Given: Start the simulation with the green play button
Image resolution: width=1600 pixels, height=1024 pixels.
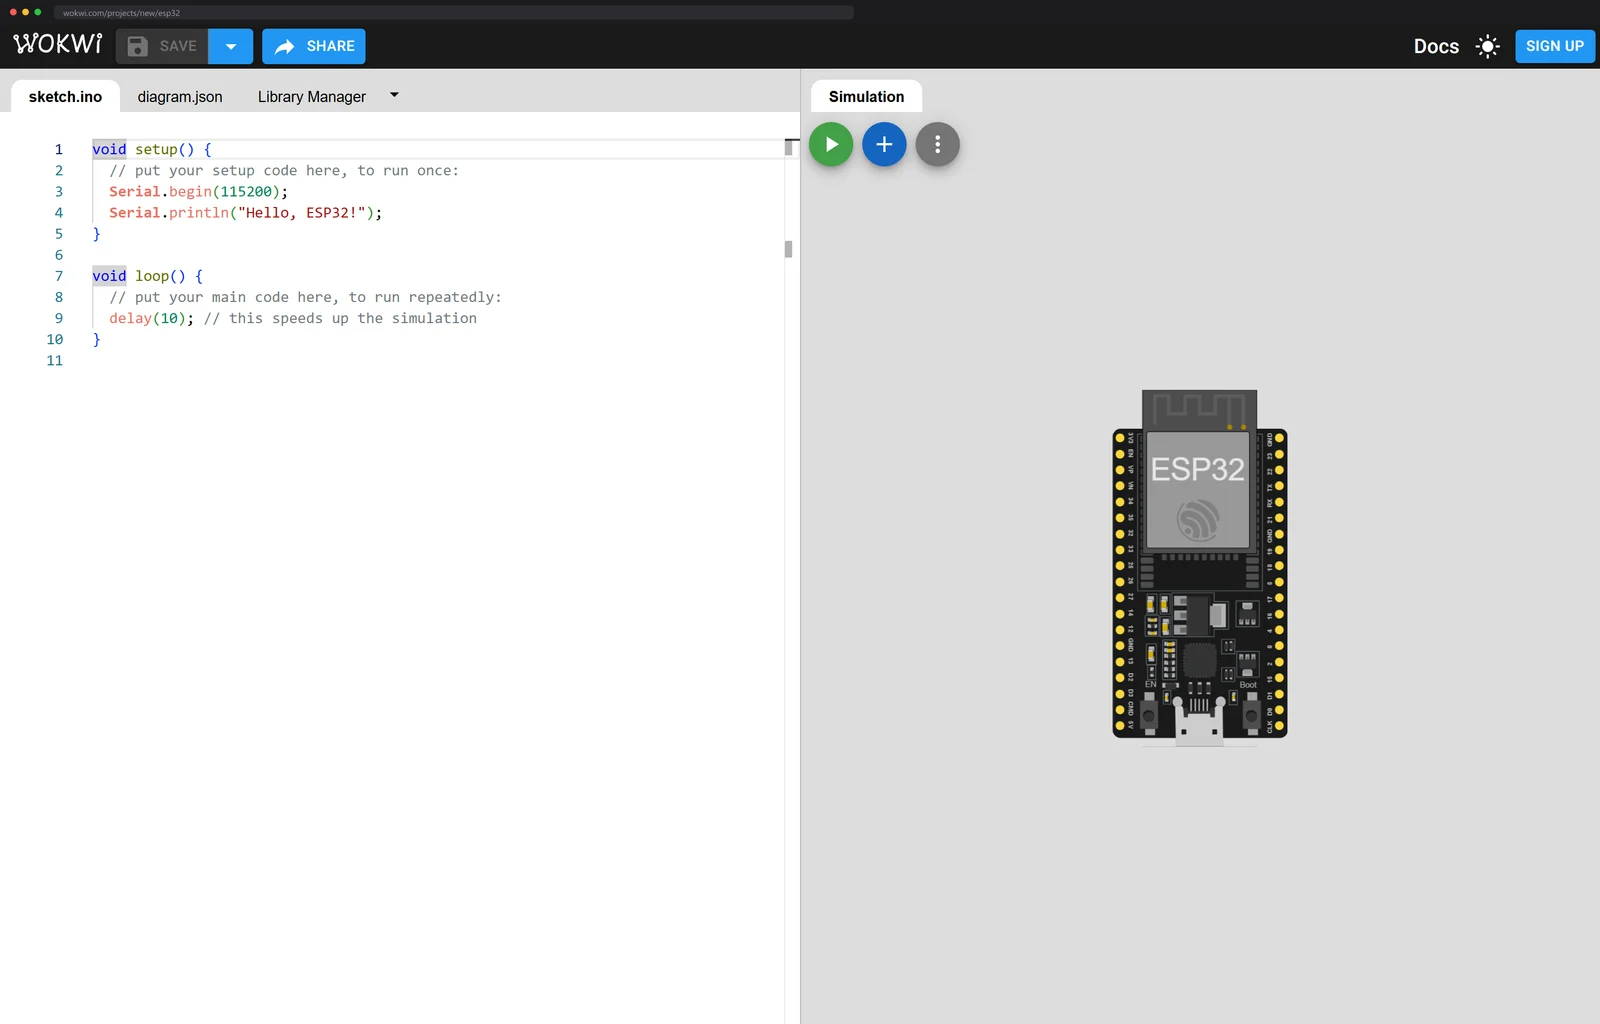Looking at the screenshot, I should (831, 144).
